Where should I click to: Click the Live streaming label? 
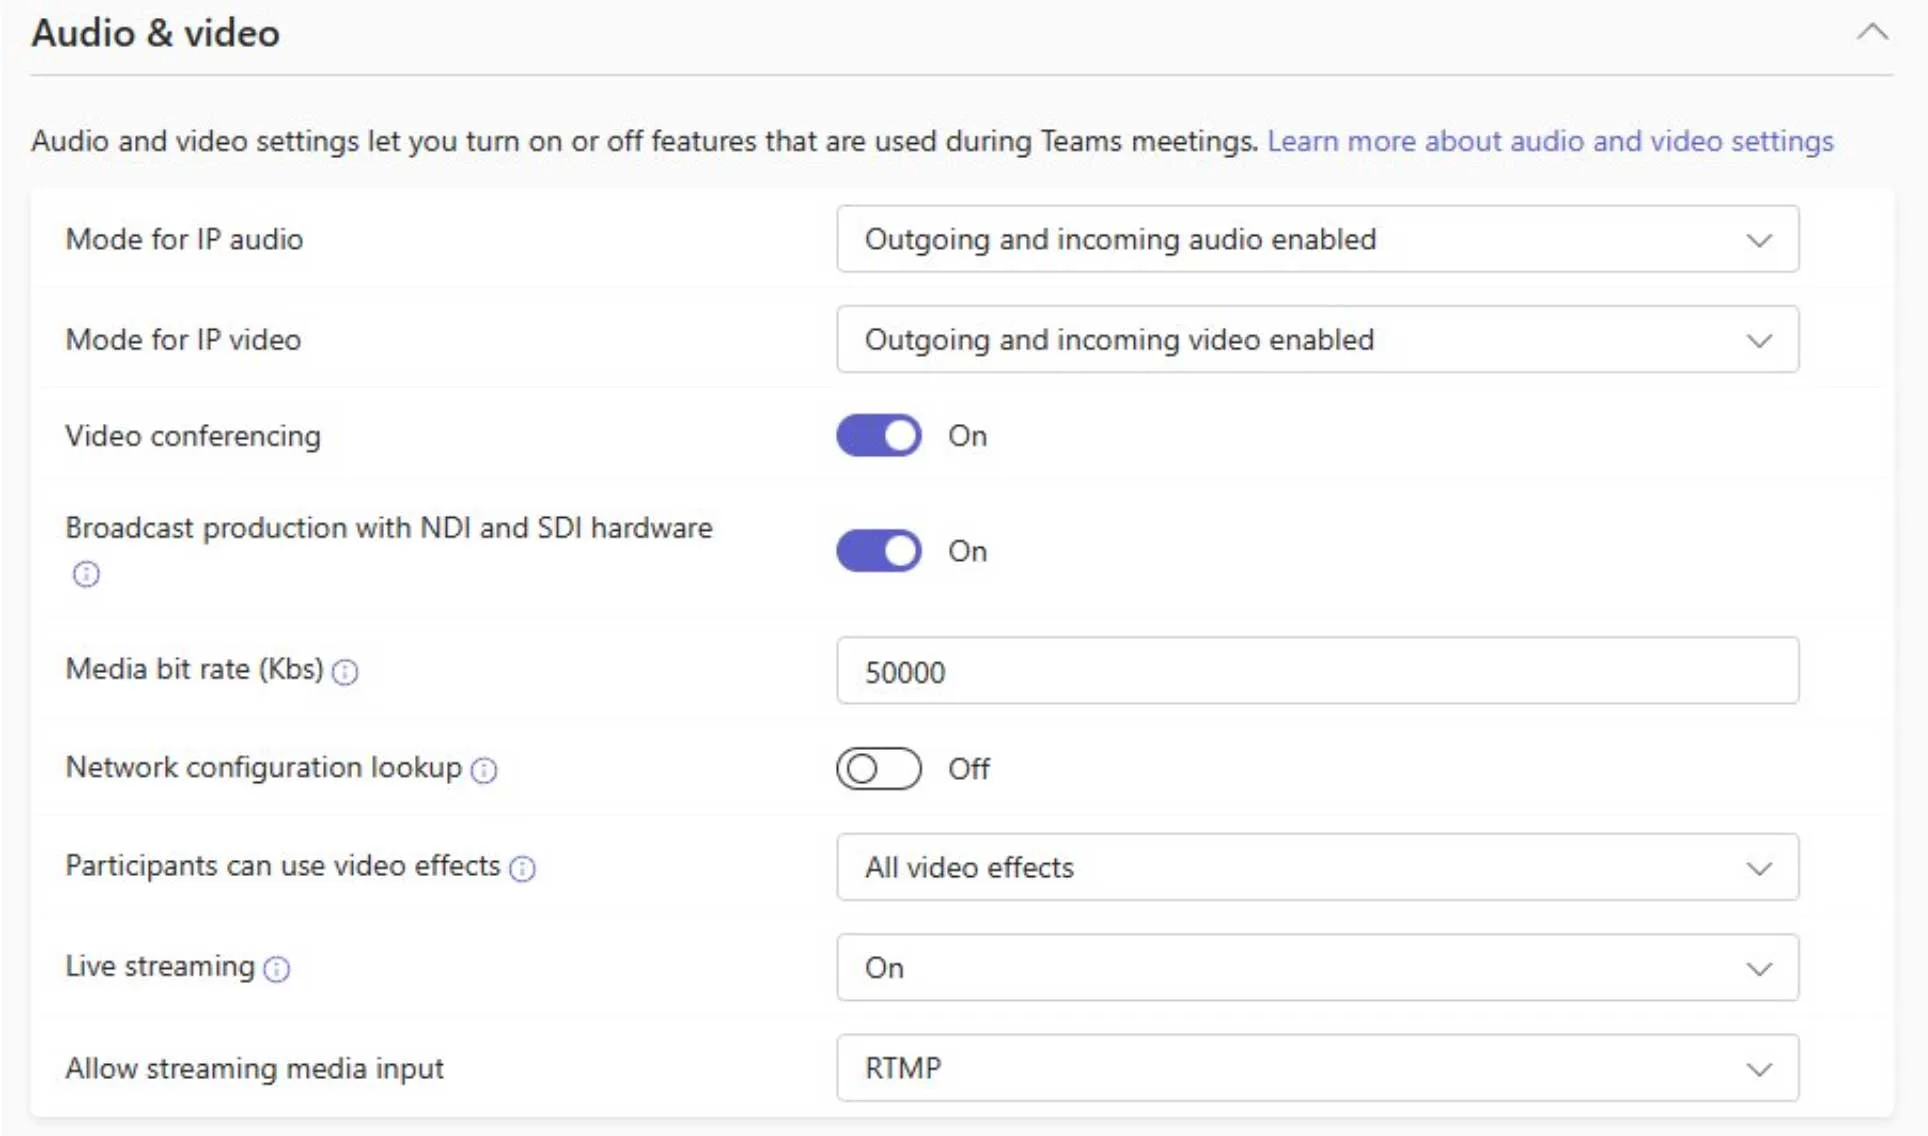pyautogui.click(x=160, y=966)
